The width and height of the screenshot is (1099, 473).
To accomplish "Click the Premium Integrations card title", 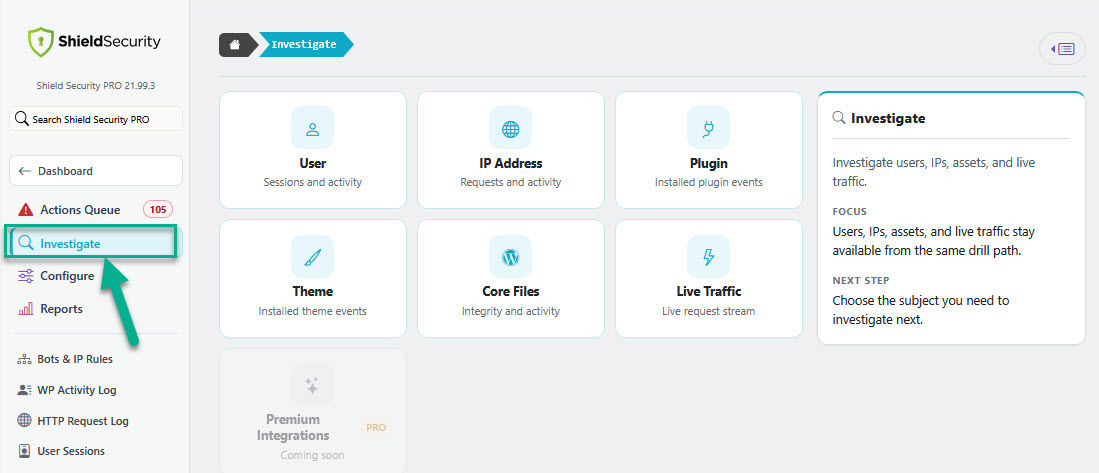I will point(293,427).
